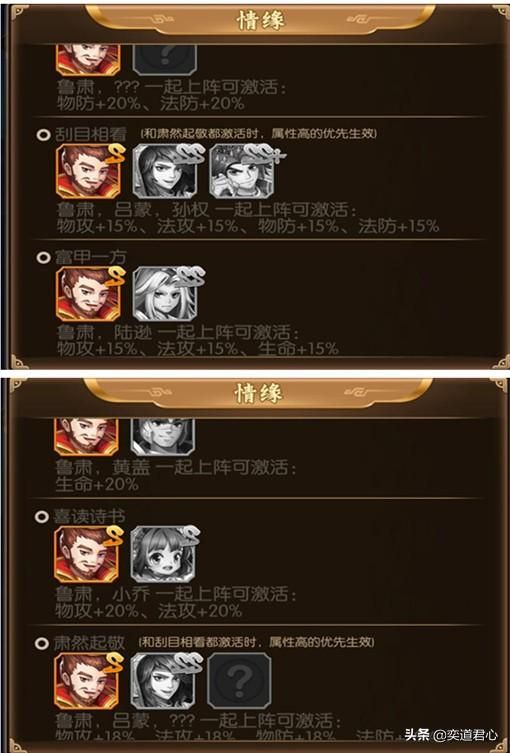Select the 富甲一方 bond radio marker
Screen dimensions: 510x753
point(43,258)
